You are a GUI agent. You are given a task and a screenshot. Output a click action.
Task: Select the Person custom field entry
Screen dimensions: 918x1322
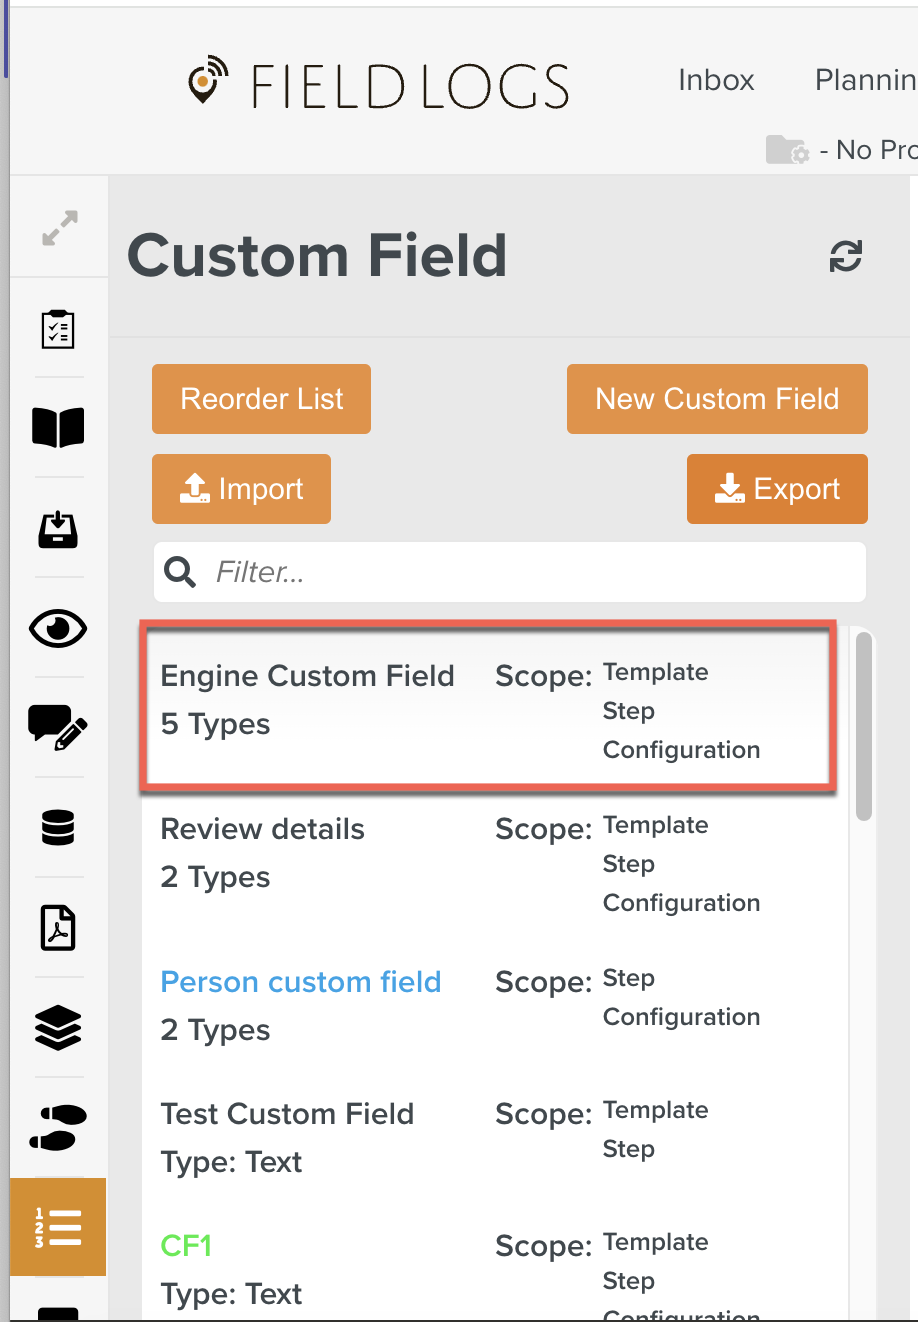pos(301,982)
